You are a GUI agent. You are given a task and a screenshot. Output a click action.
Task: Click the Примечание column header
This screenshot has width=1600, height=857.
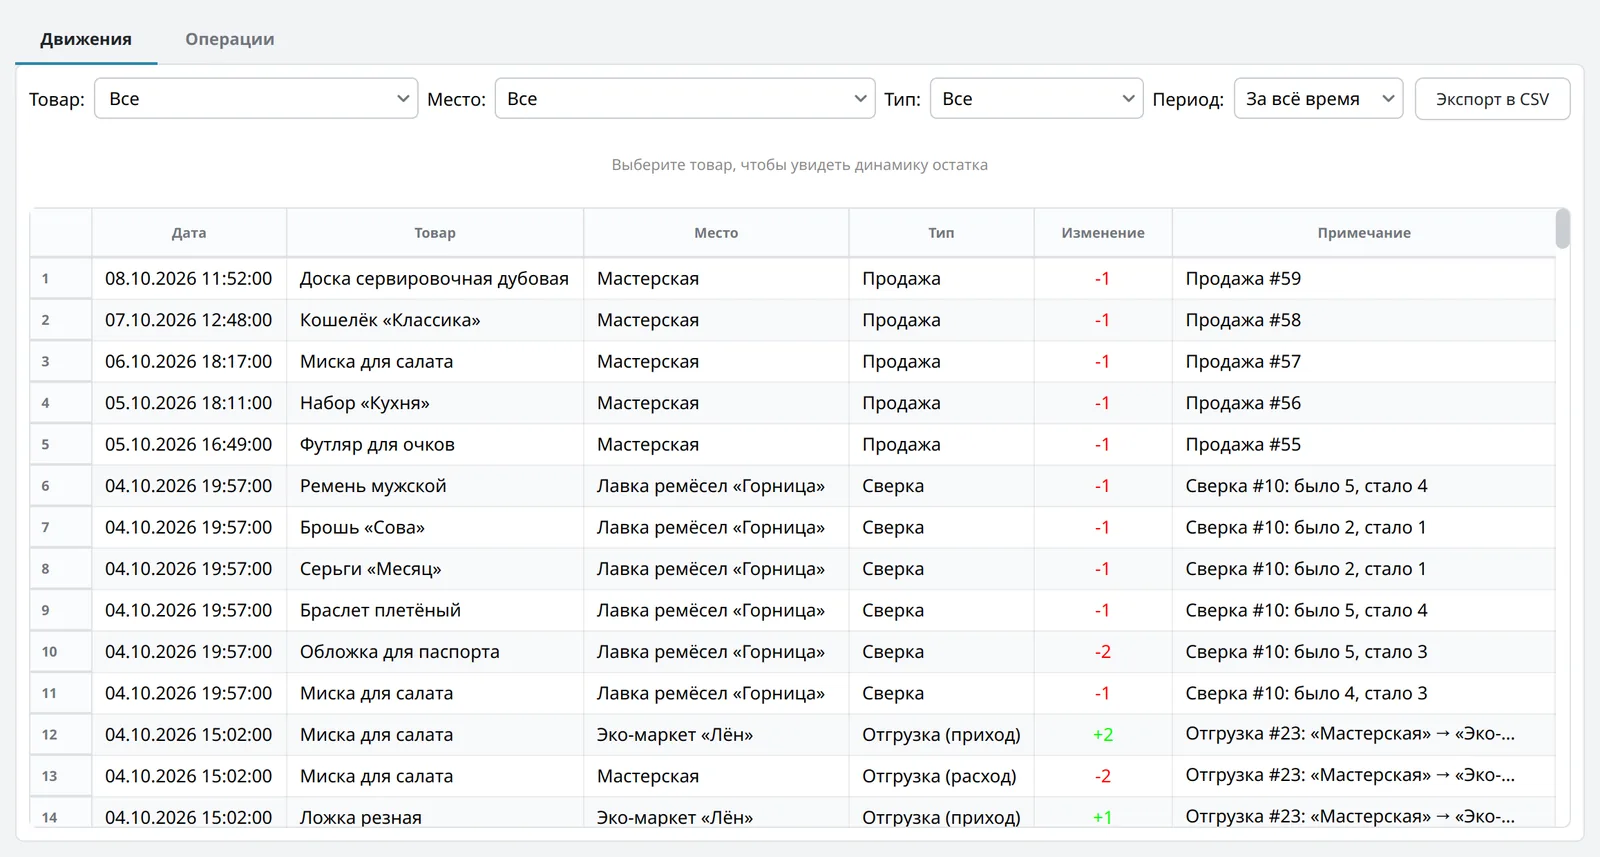pyautogui.click(x=1364, y=233)
